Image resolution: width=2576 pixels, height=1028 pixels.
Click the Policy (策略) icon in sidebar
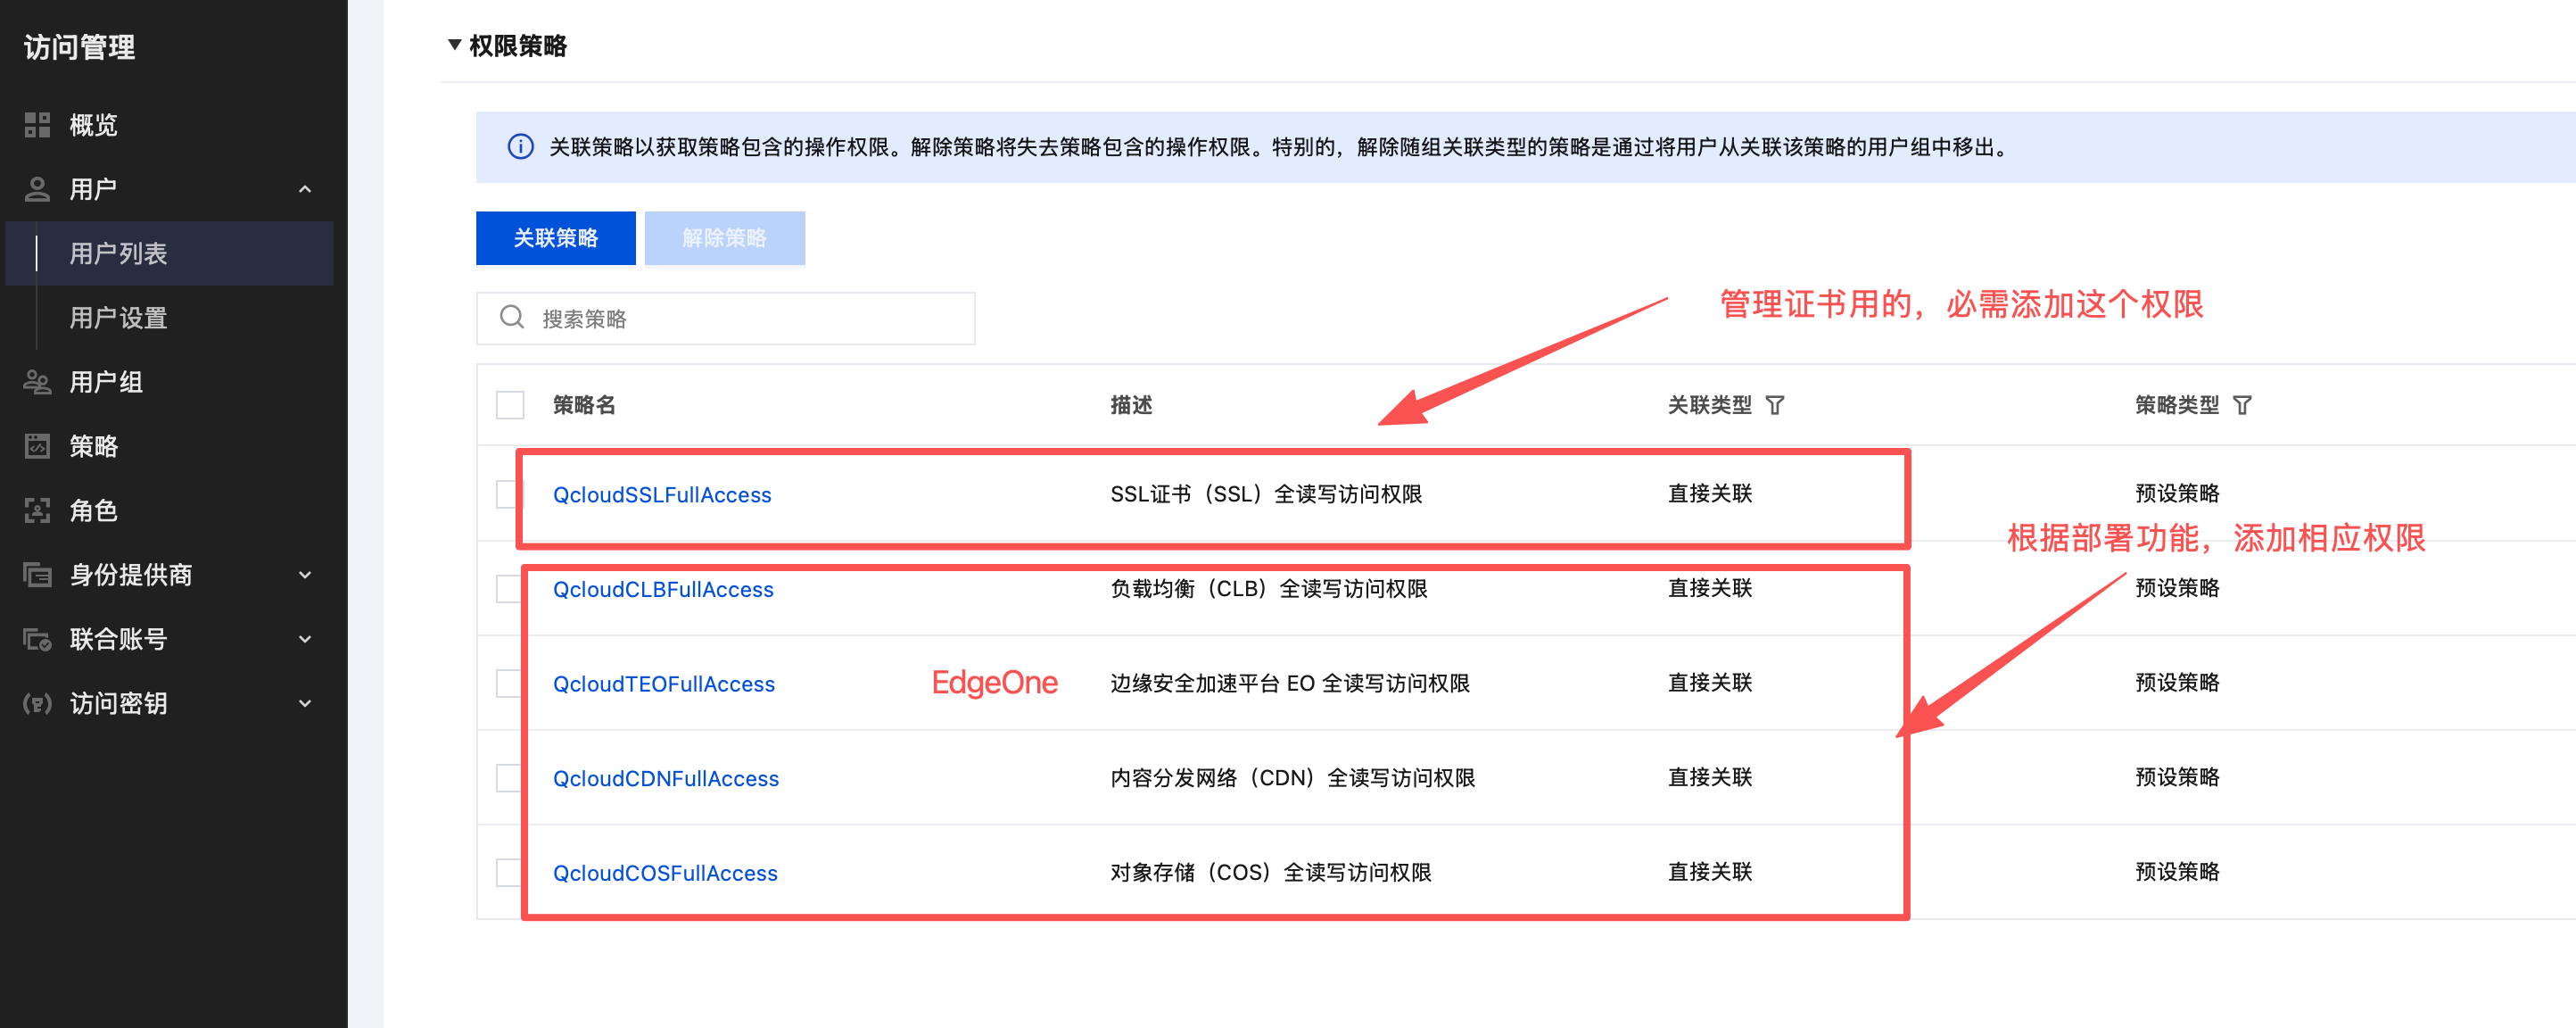(x=37, y=446)
